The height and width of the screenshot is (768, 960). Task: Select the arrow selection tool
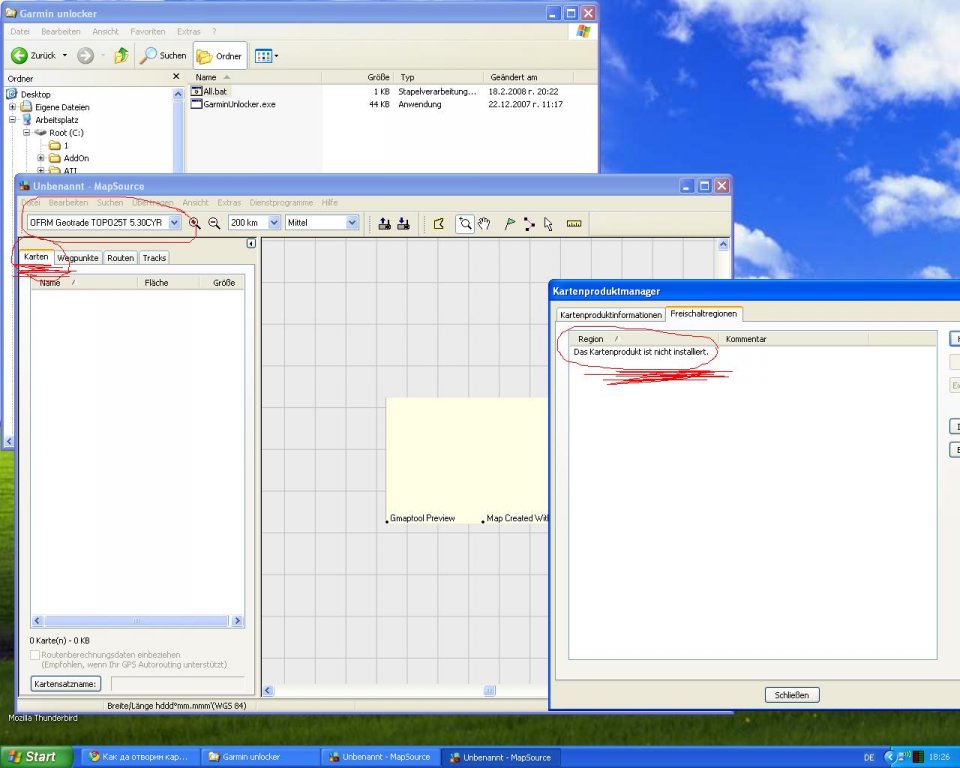548,224
